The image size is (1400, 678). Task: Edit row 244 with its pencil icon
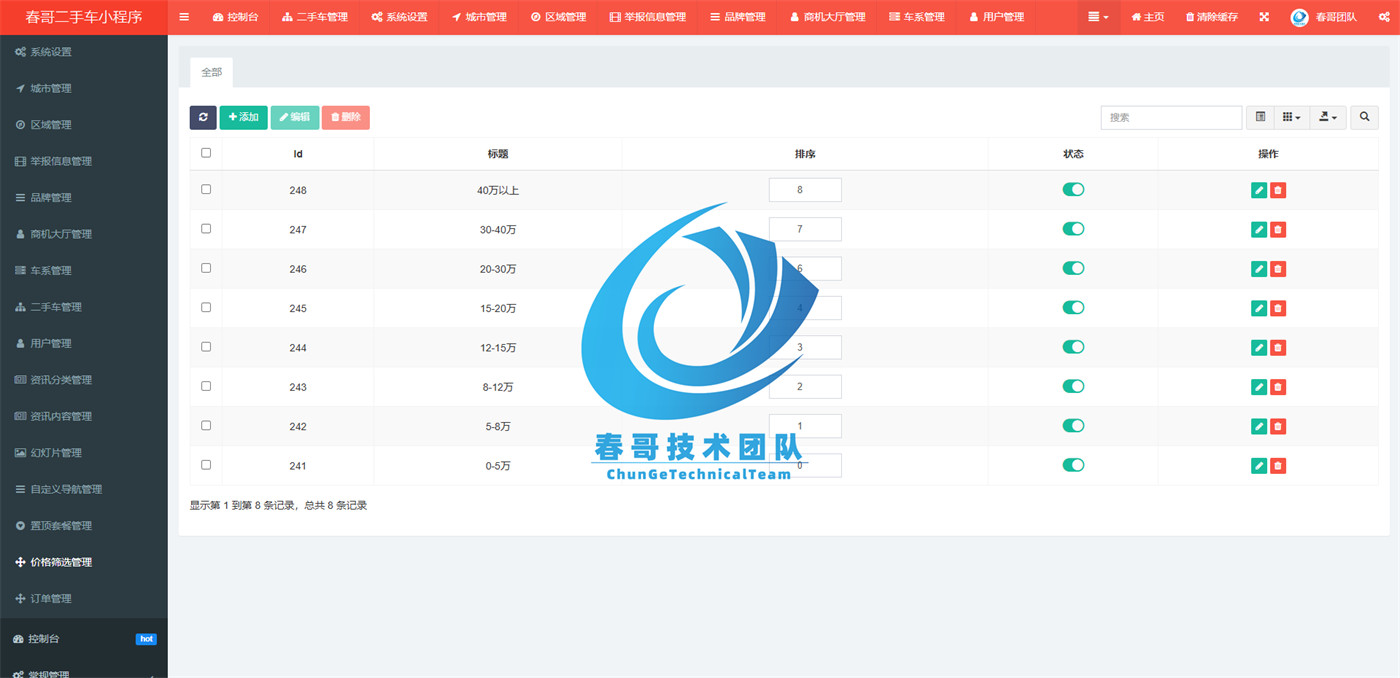click(1259, 347)
